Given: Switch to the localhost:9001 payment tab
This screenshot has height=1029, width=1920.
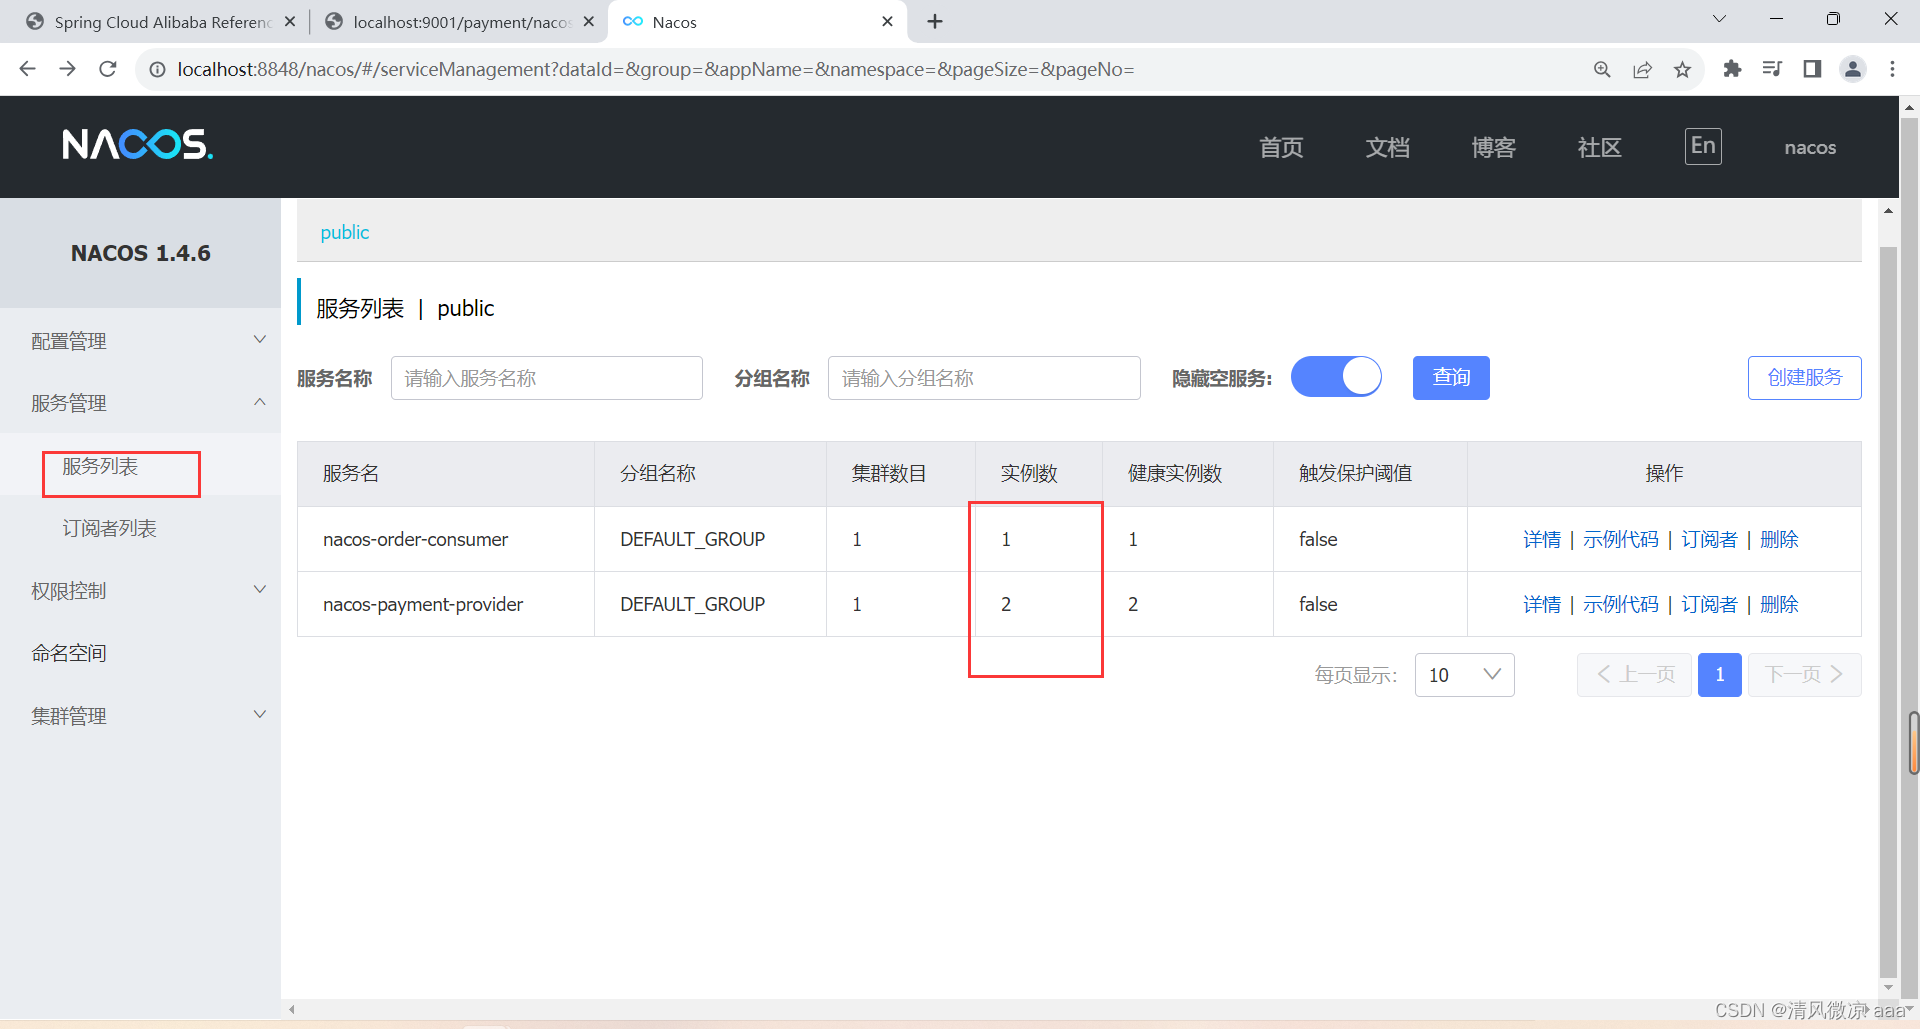Looking at the screenshot, I should point(458,21).
